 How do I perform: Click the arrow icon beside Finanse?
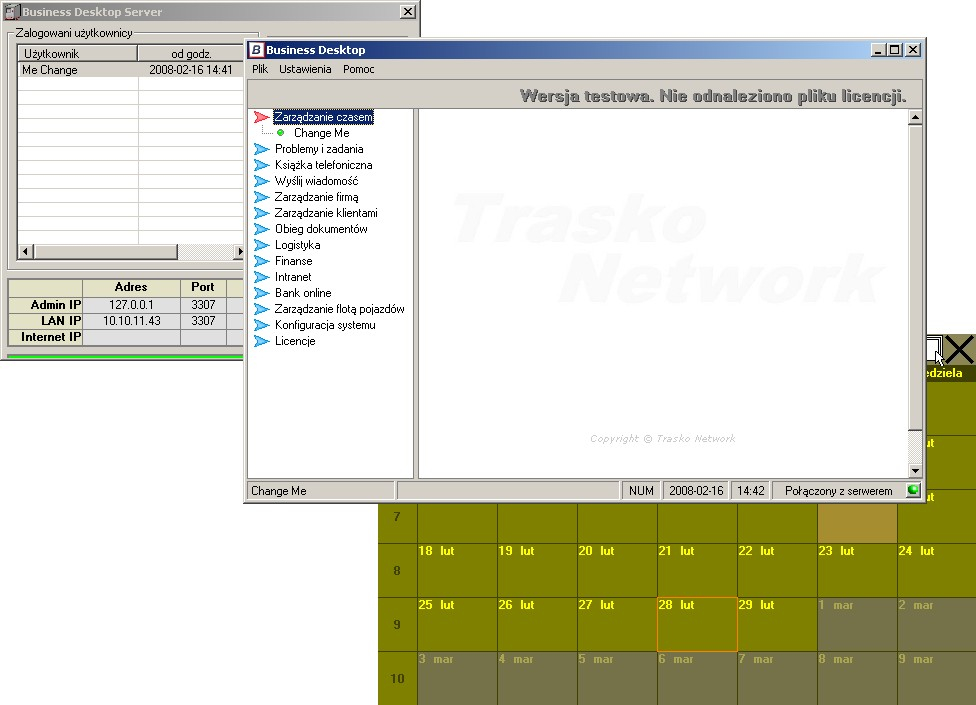click(261, 261)
